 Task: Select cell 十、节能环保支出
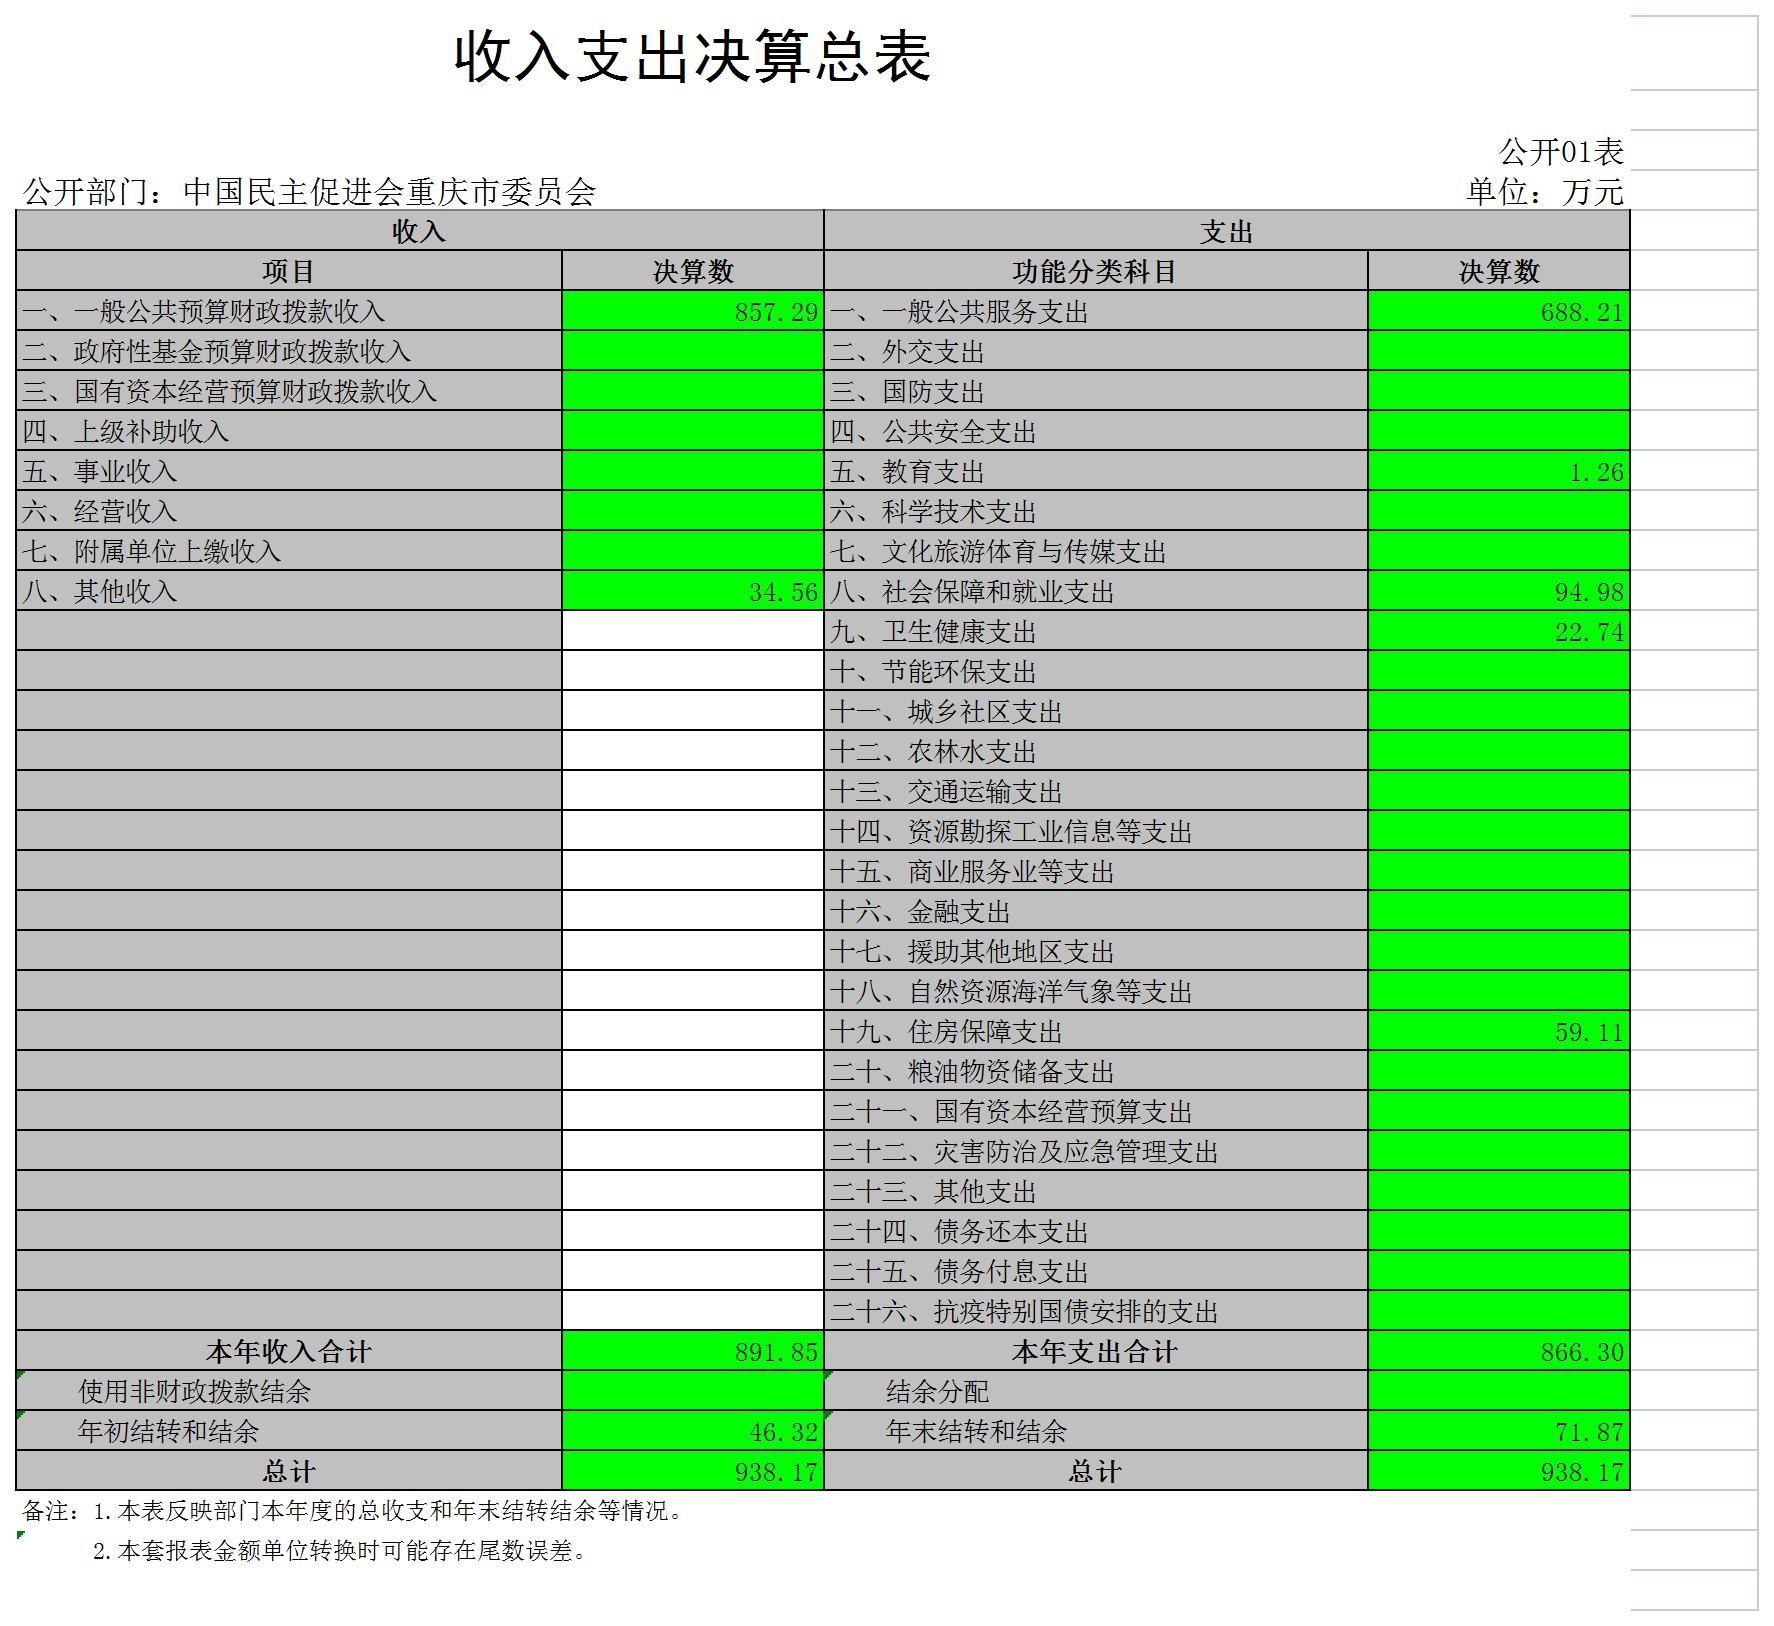pos(1096,671)
